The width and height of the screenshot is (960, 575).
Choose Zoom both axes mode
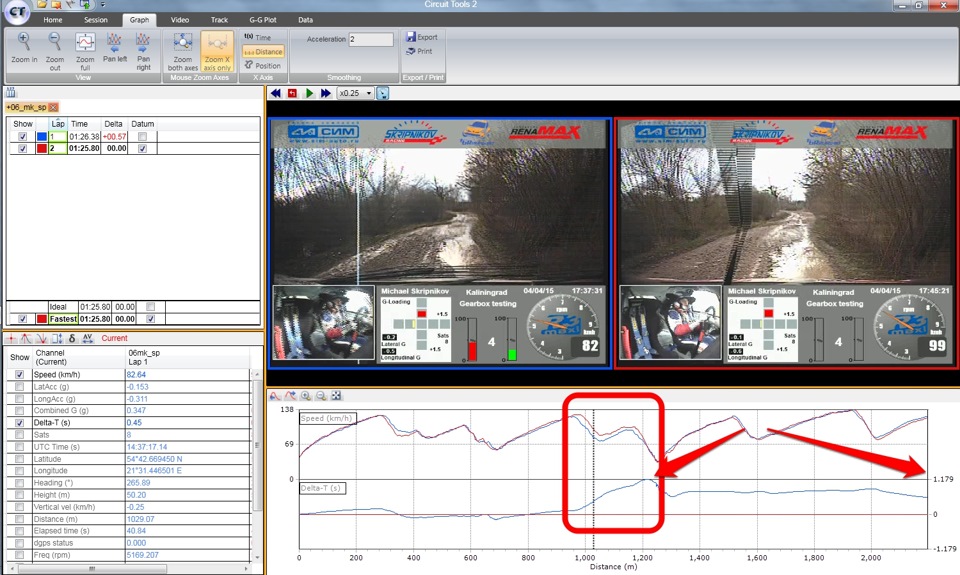182,51
